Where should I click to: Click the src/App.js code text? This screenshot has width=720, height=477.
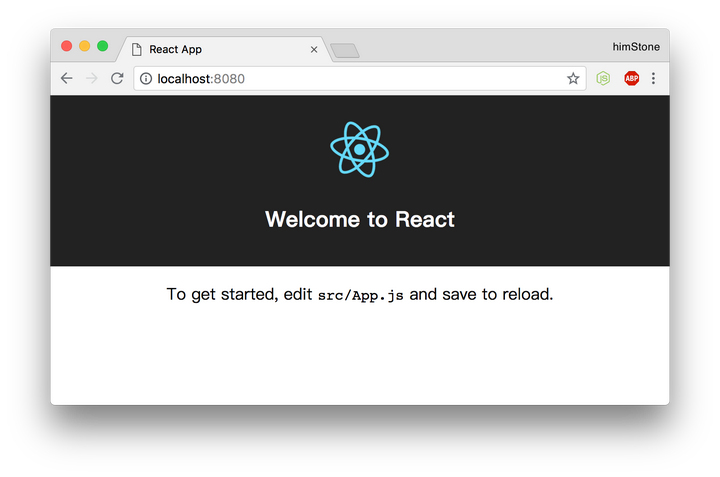pyautogui.click(x=360, y=295)
